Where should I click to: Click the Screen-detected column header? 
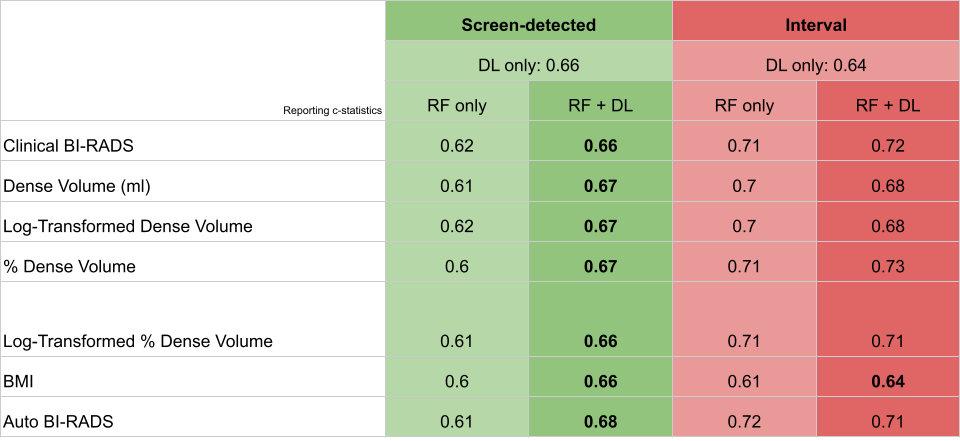(528, 25)
